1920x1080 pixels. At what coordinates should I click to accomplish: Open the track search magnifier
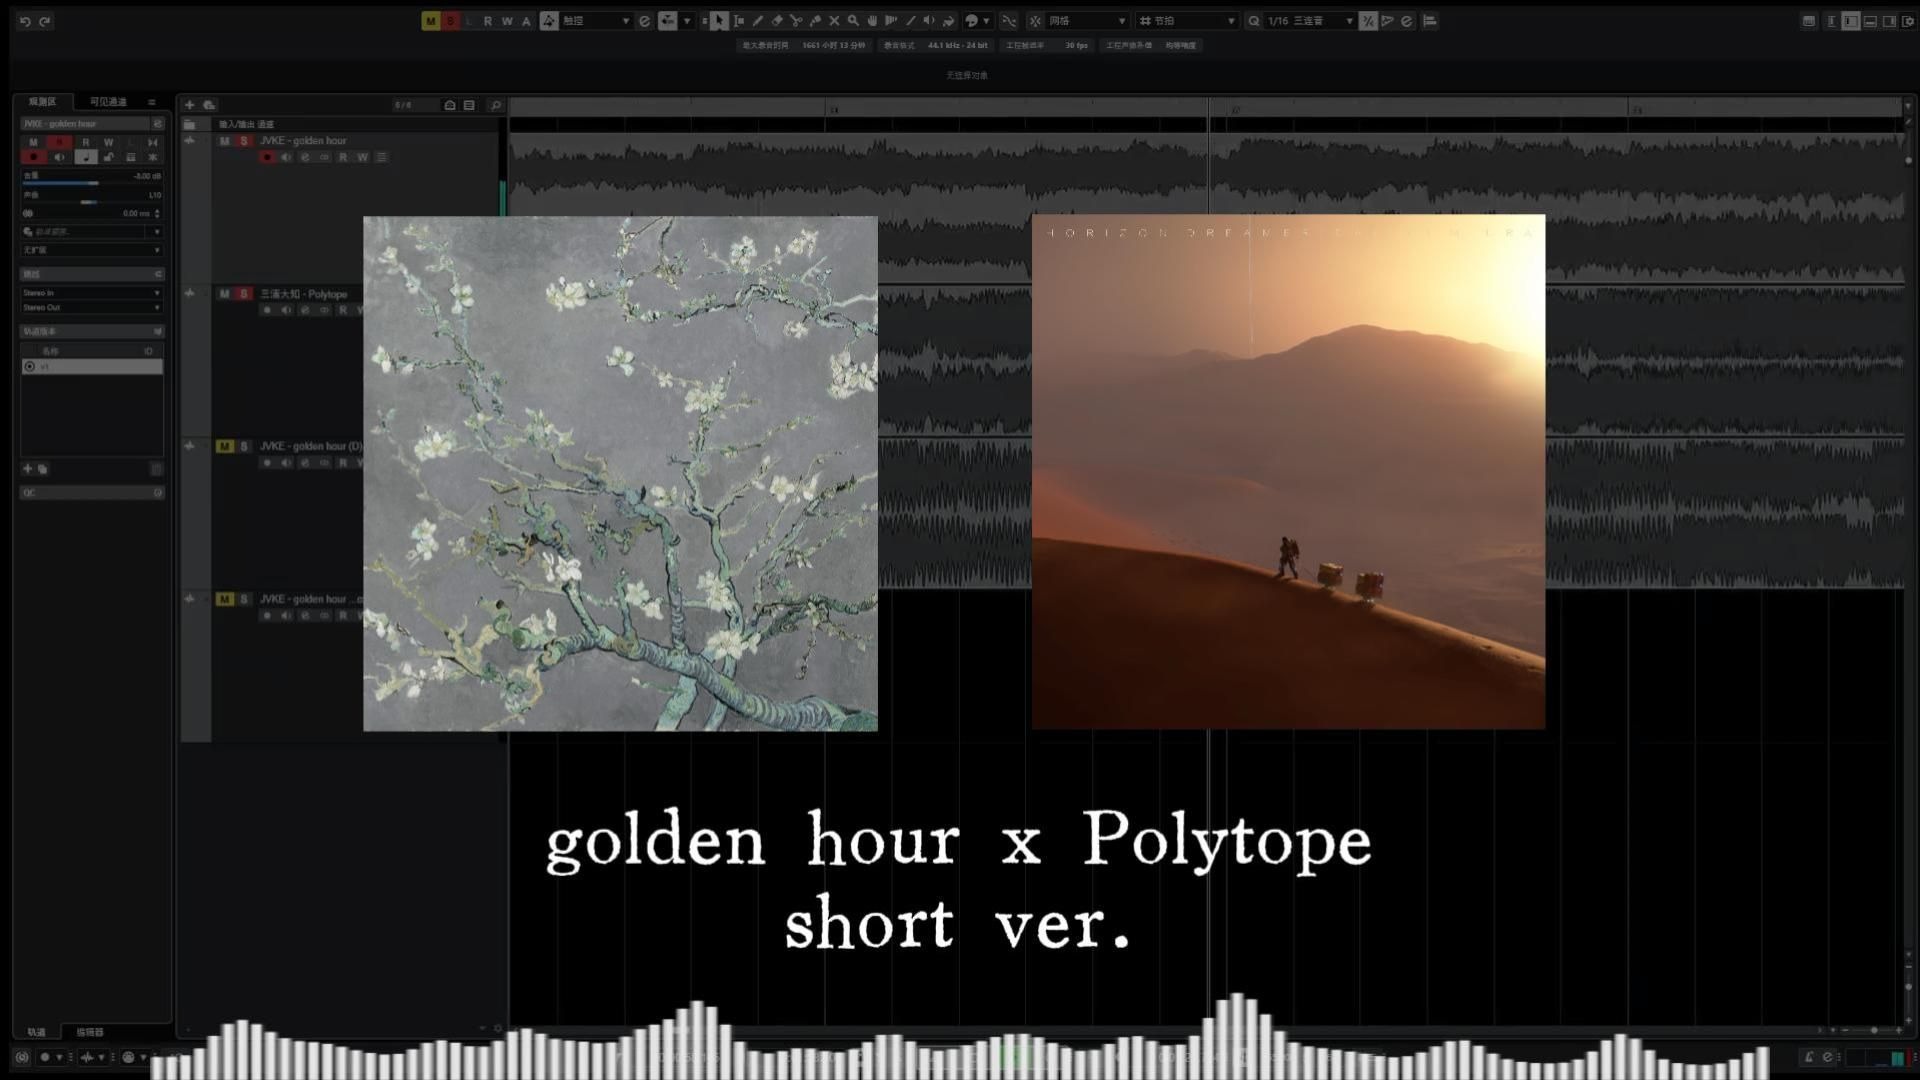coord(495,105)
